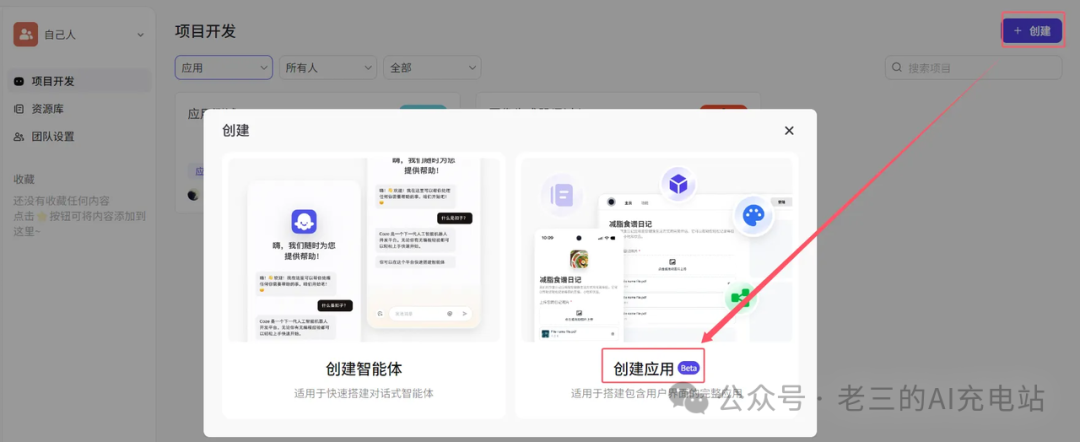
Task: Click the magnifier icon in search box
Action: [897, 67]
